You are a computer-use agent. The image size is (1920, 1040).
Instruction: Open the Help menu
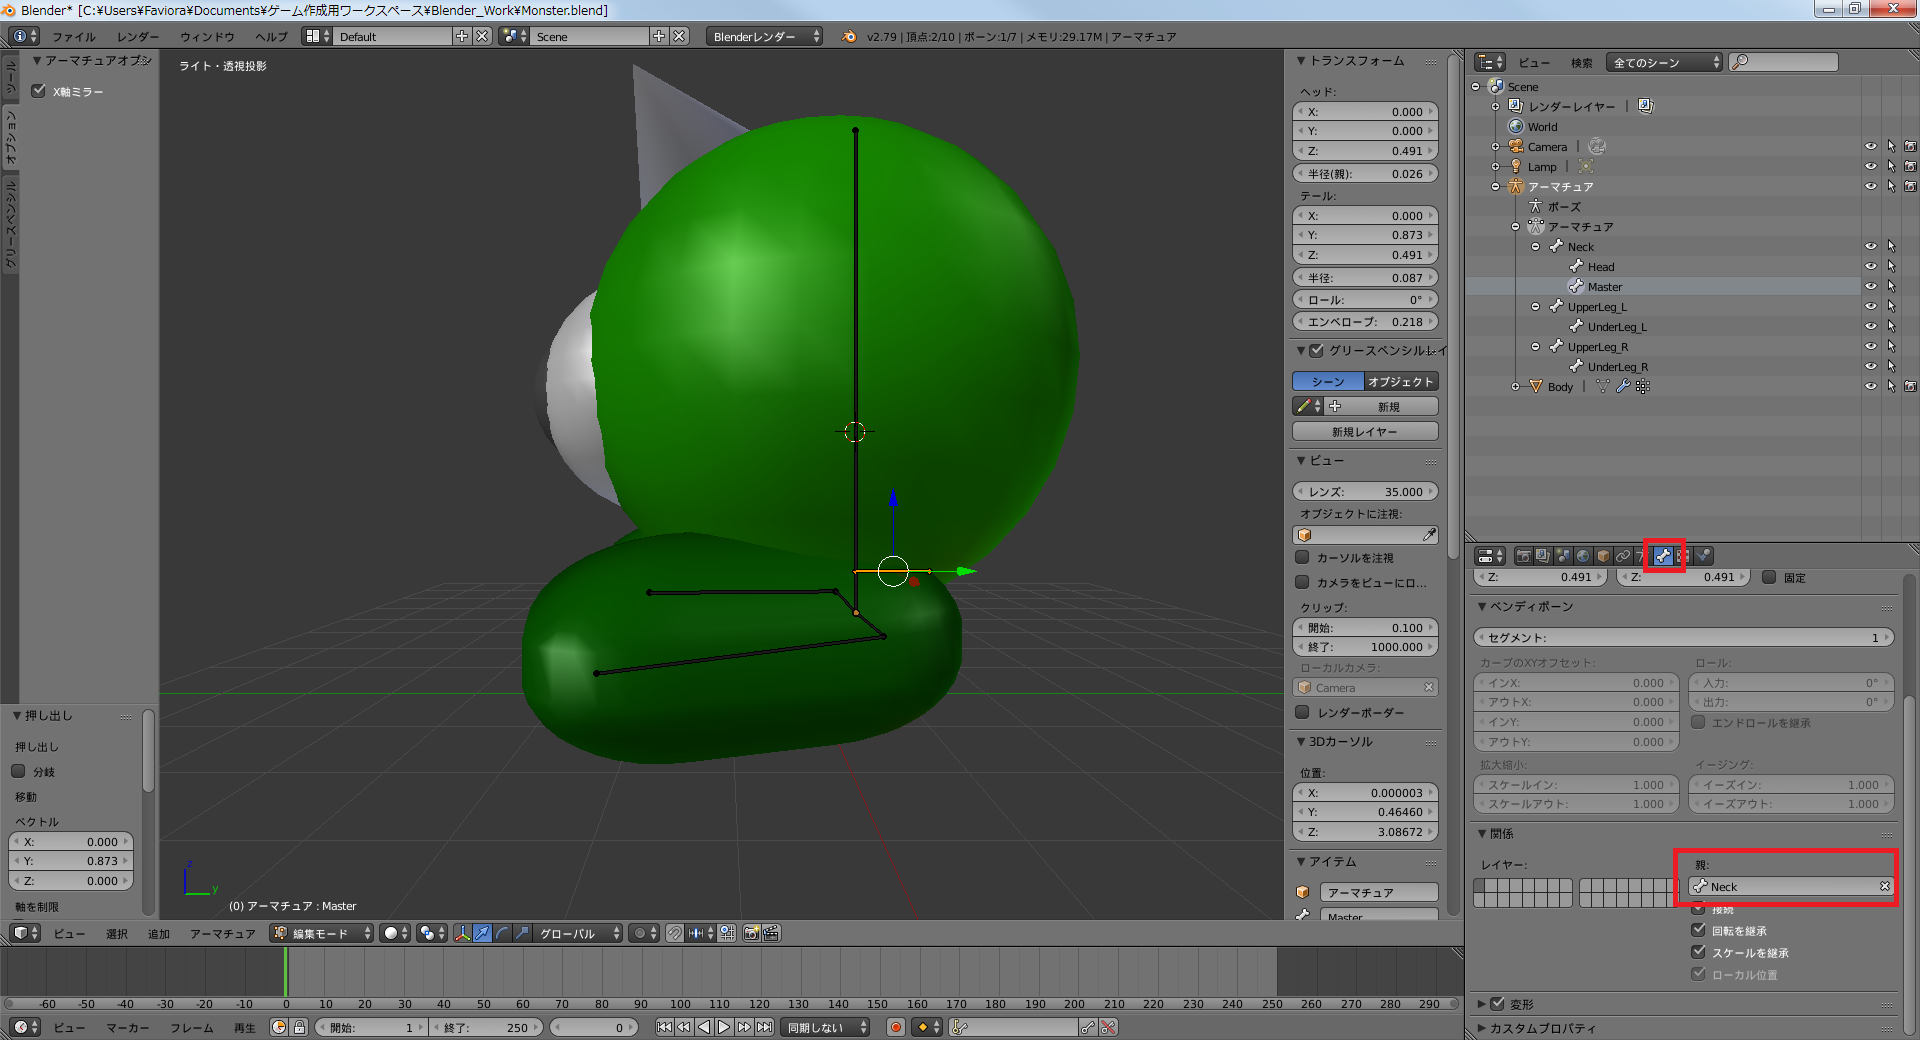point(271,36)
